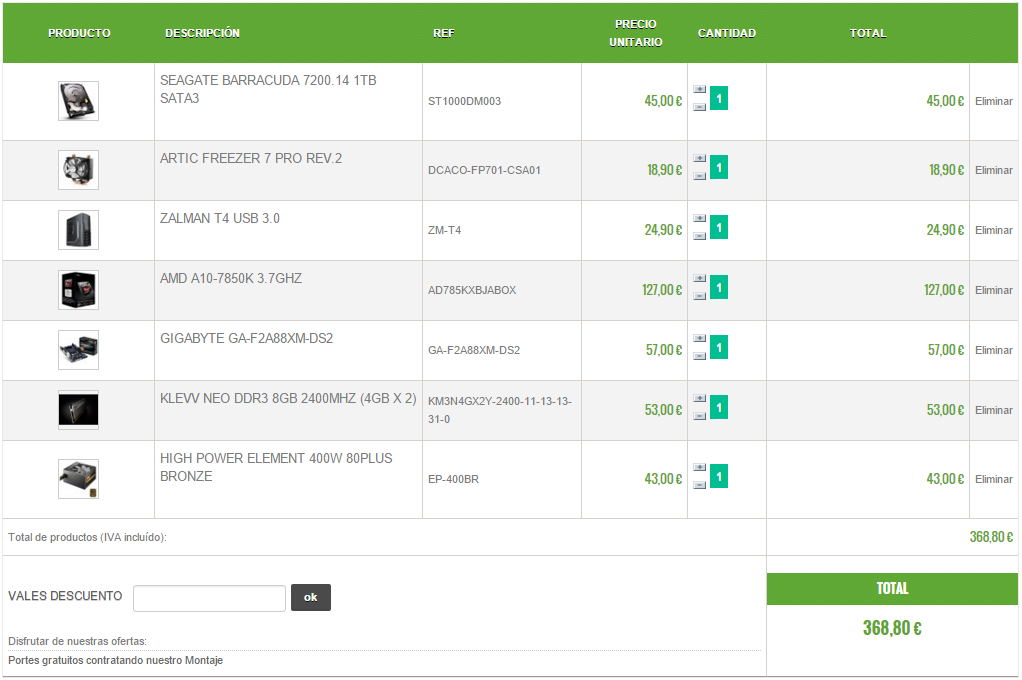The image size is (1022, 680).
Task: Increase quantity of Artic Freezer 7 Pro
Action: [699, 158]
